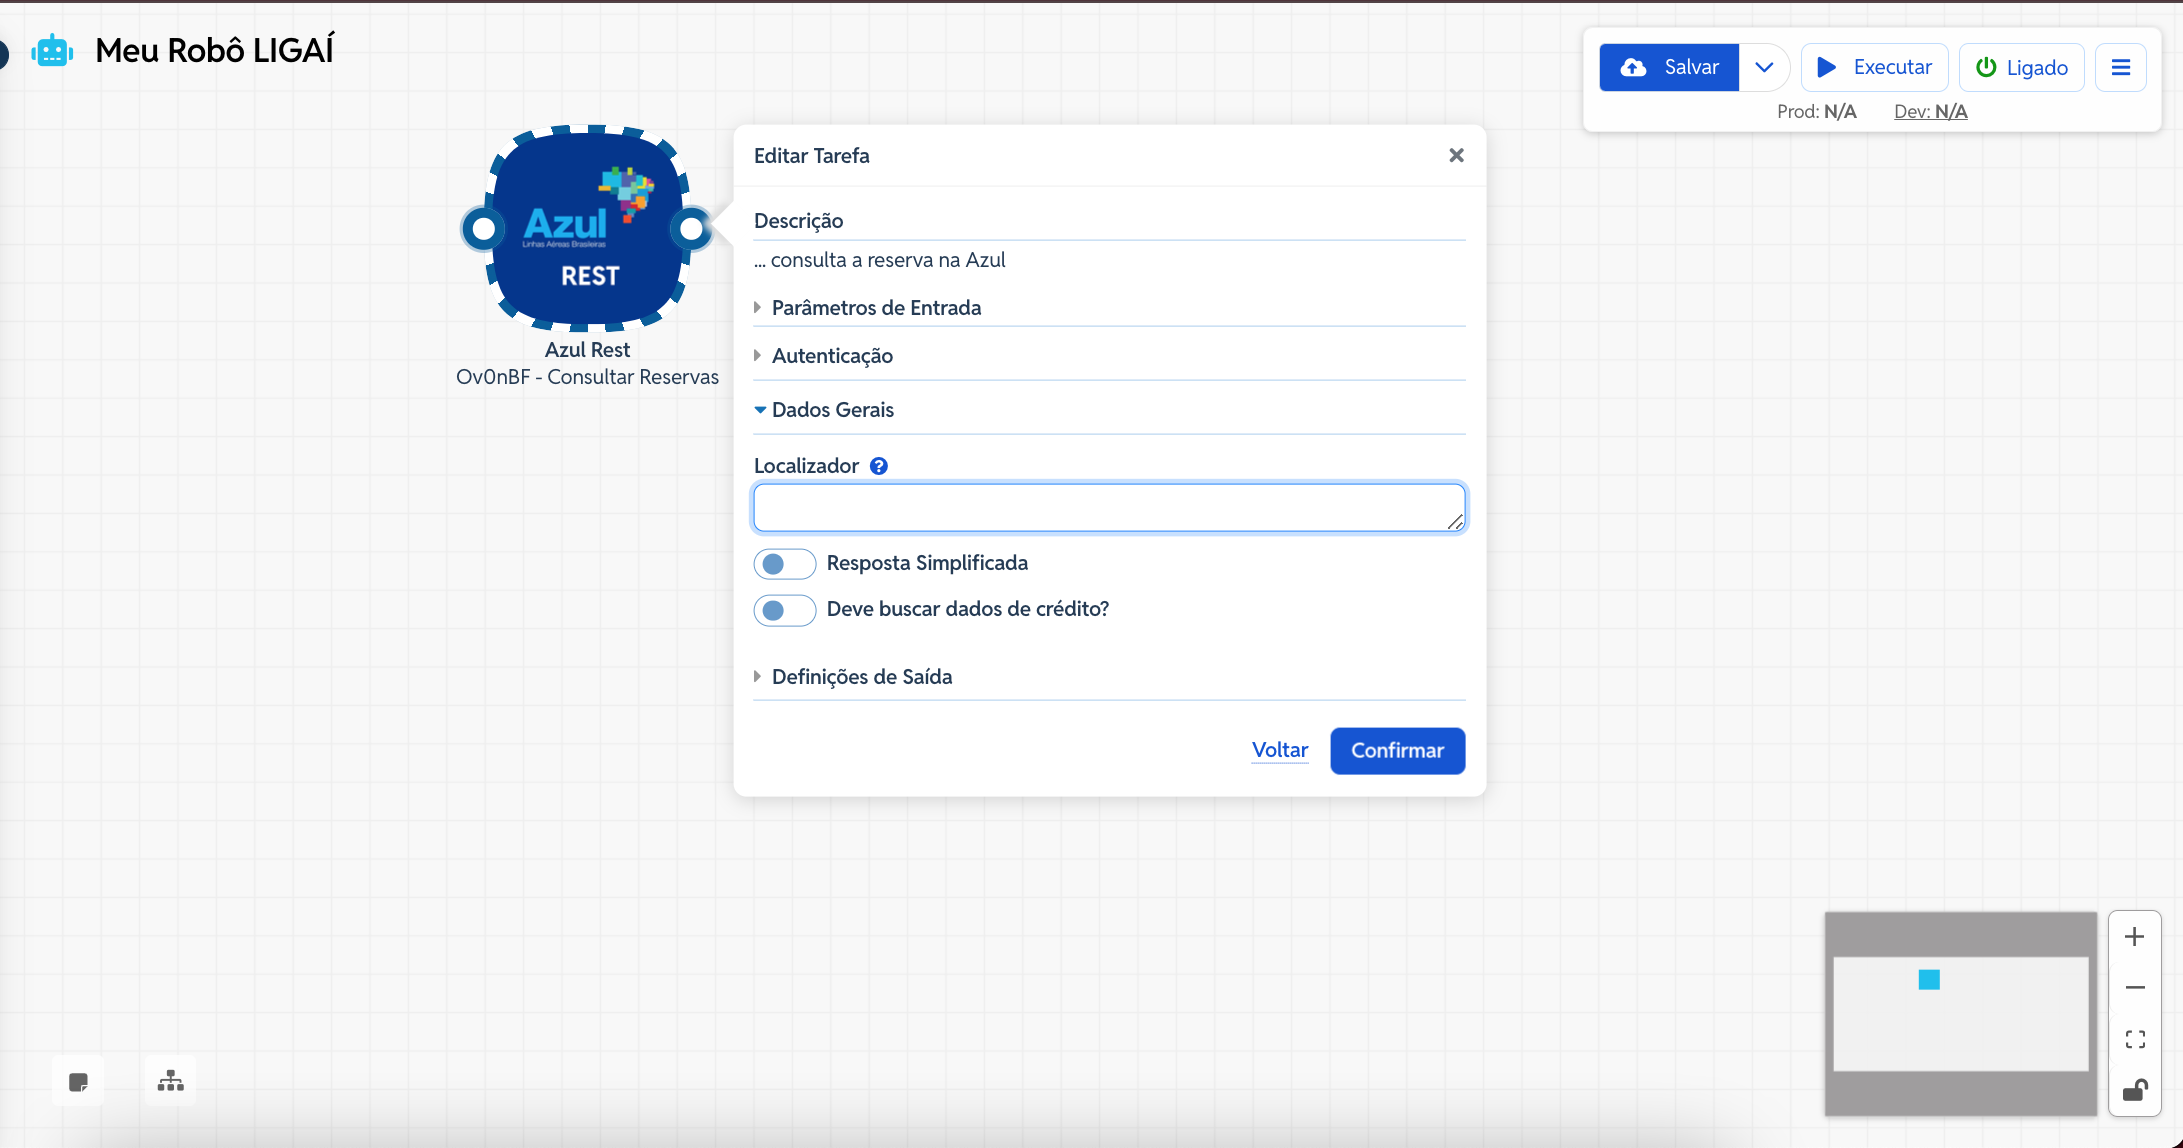2183x1148 pixels.
Task: Toggle the Ligado power button
Action: coord(2021,67)
